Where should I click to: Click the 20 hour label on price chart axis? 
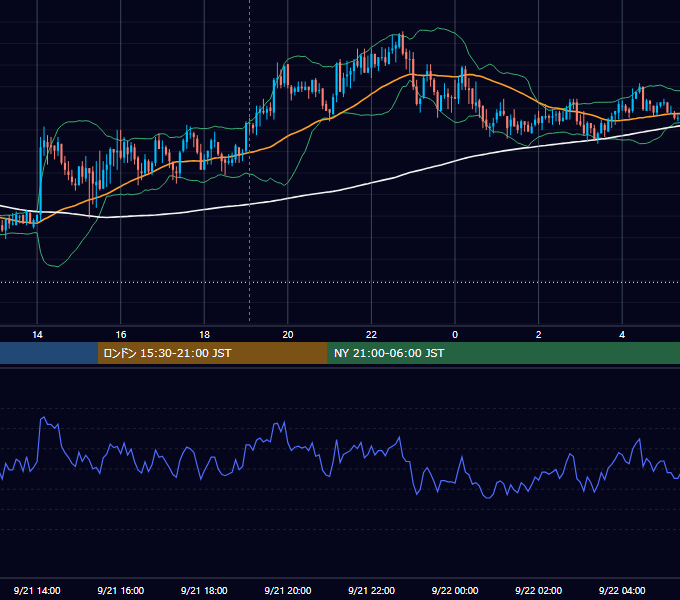(x=288, y=335)
